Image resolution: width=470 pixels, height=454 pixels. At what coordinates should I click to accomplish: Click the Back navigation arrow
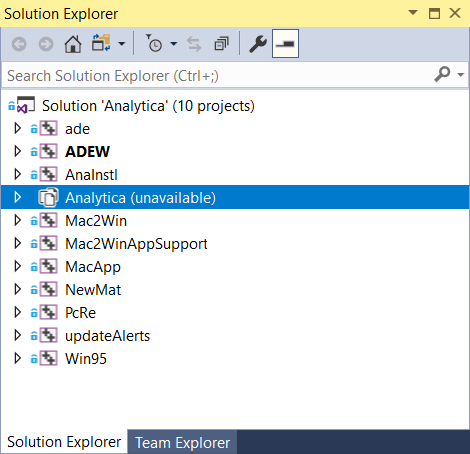(19, 44)
